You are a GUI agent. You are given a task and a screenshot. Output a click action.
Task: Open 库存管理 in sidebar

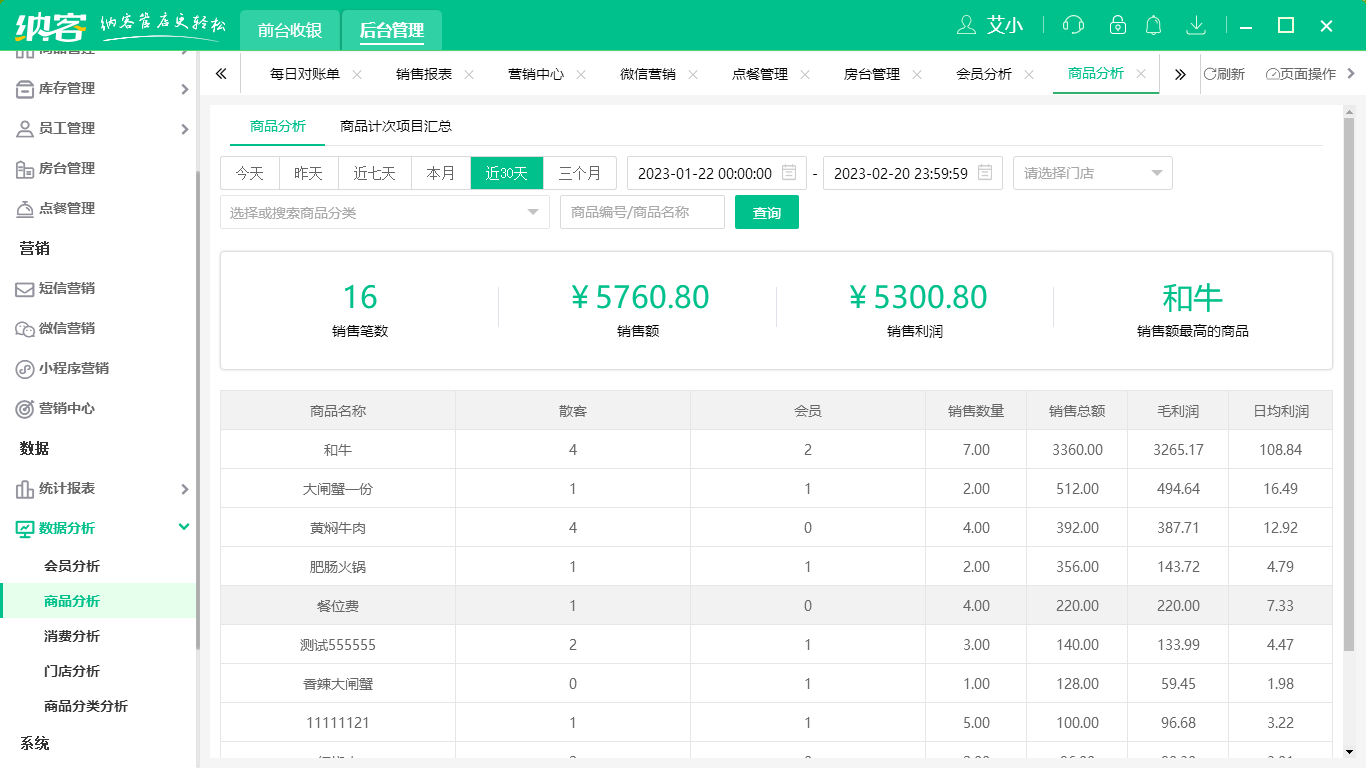67,88
